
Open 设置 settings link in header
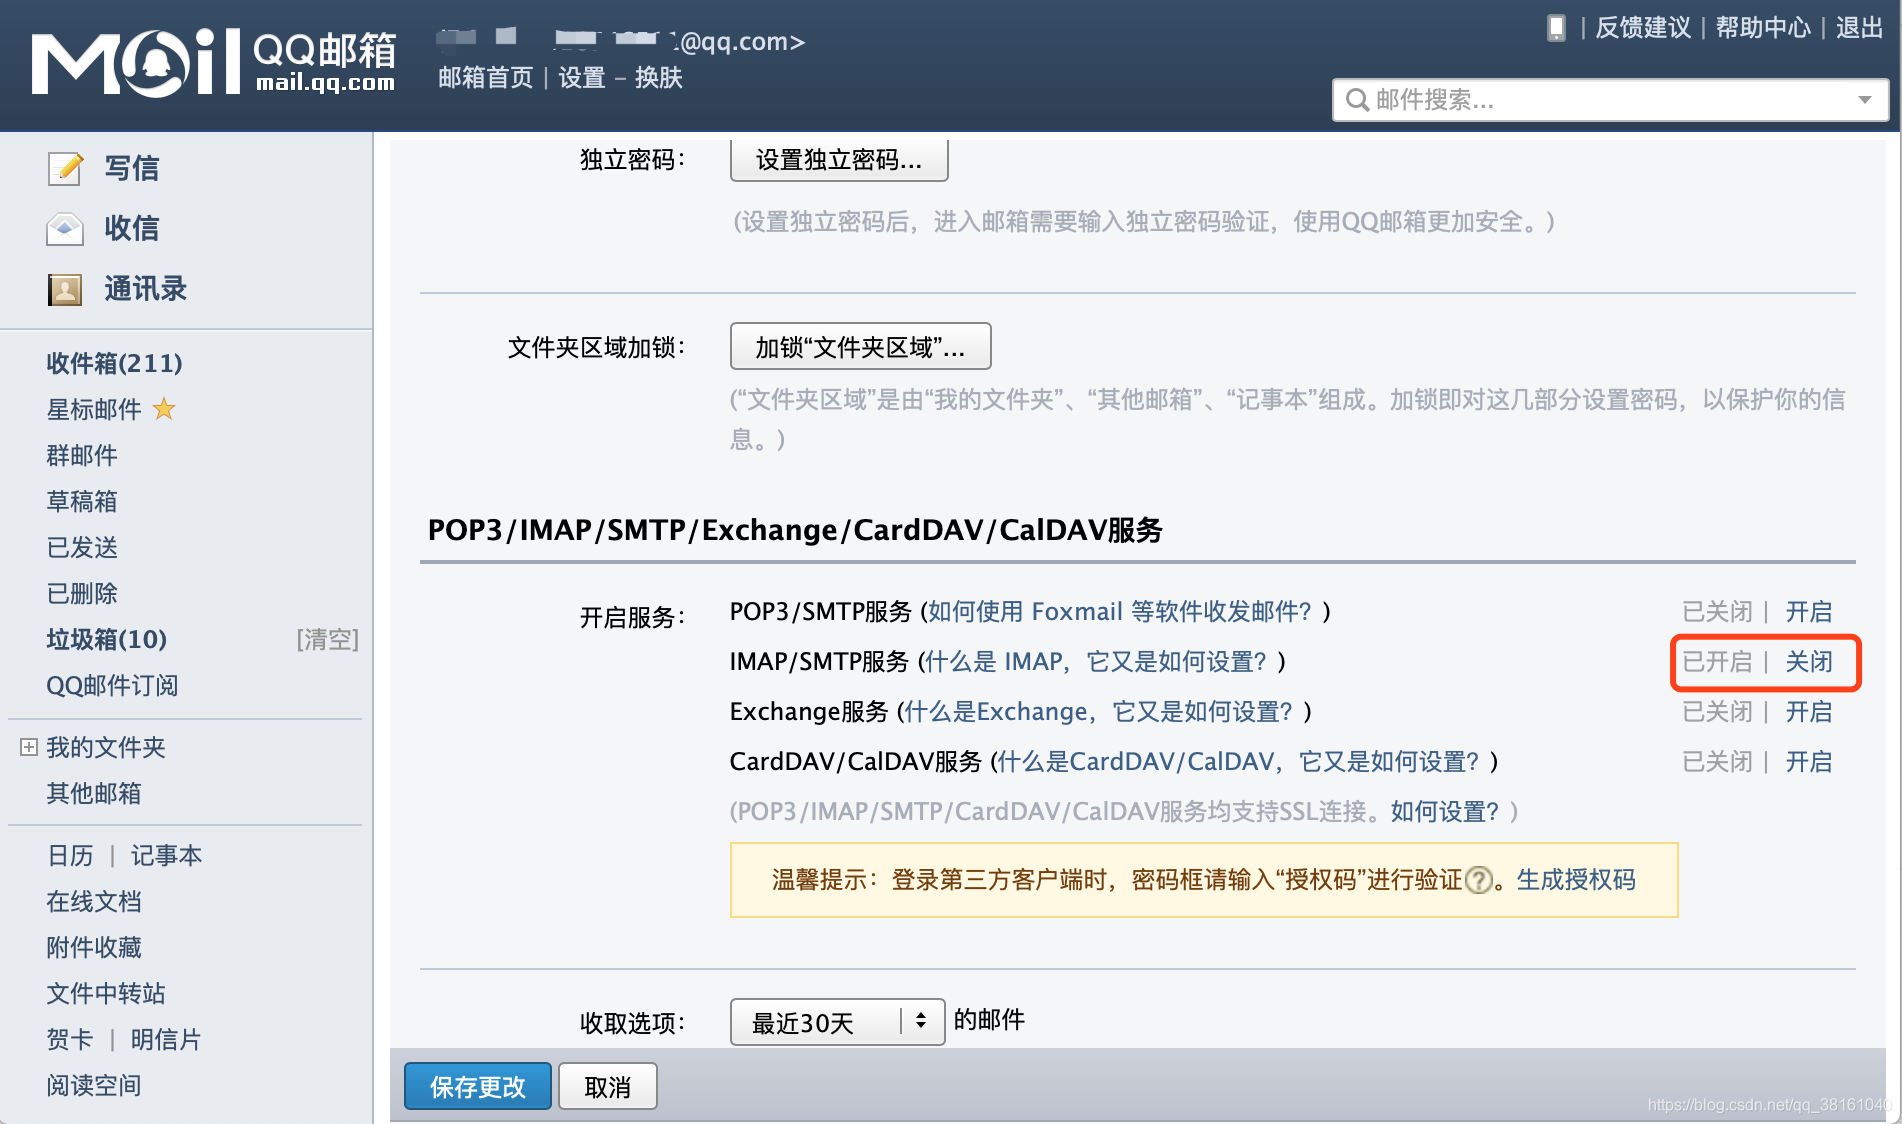[582, 77]
